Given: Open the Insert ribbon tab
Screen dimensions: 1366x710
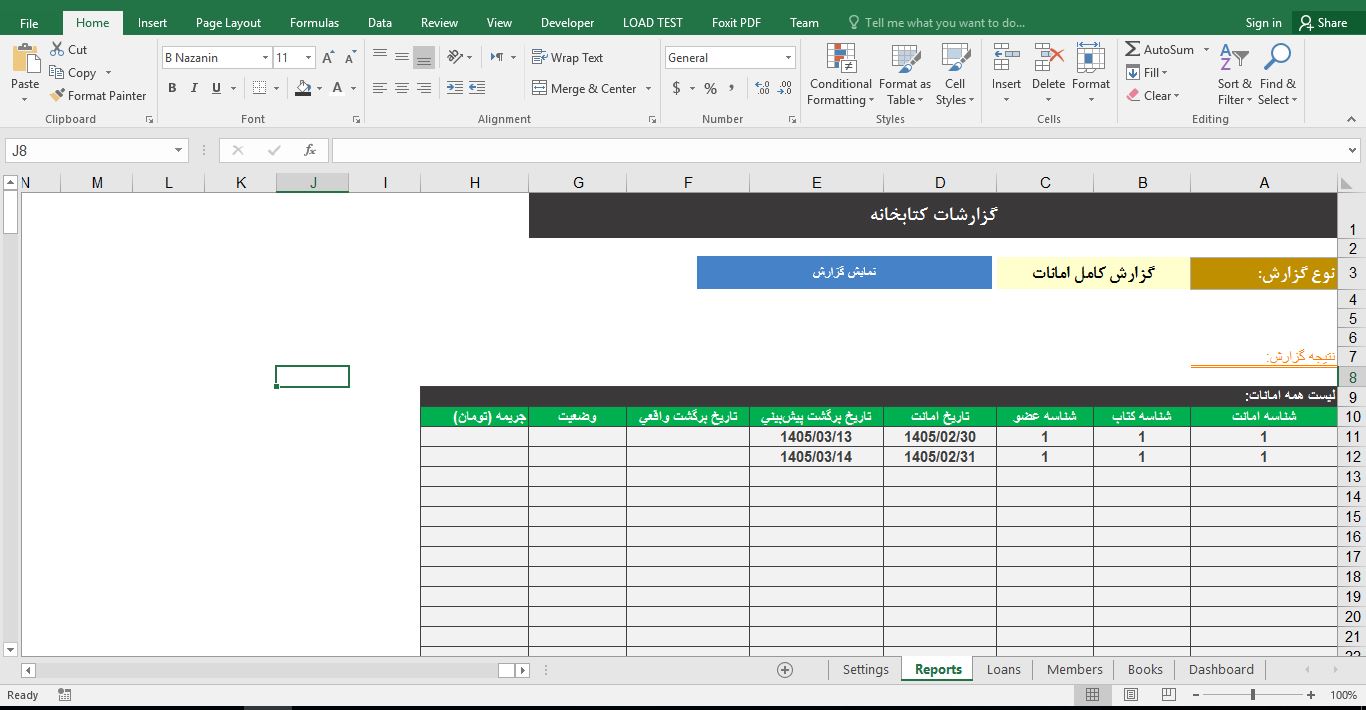Looking at the screenshot, I should (152, 22).
